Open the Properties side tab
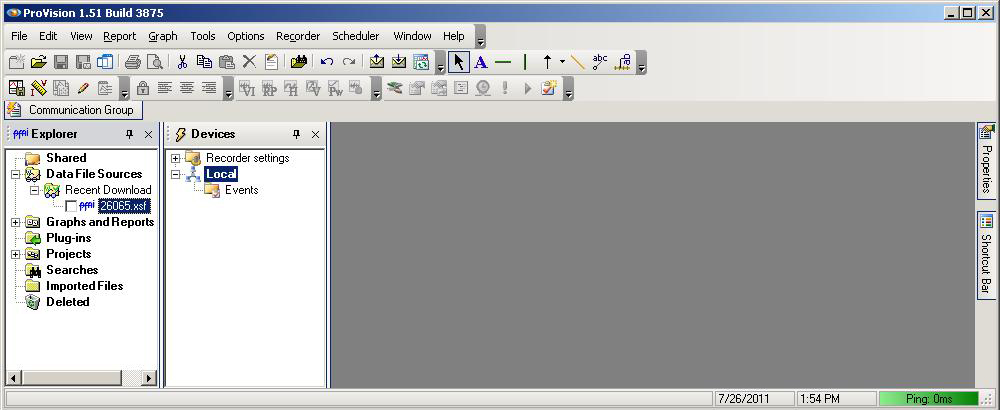 click(x=987, y=161)
